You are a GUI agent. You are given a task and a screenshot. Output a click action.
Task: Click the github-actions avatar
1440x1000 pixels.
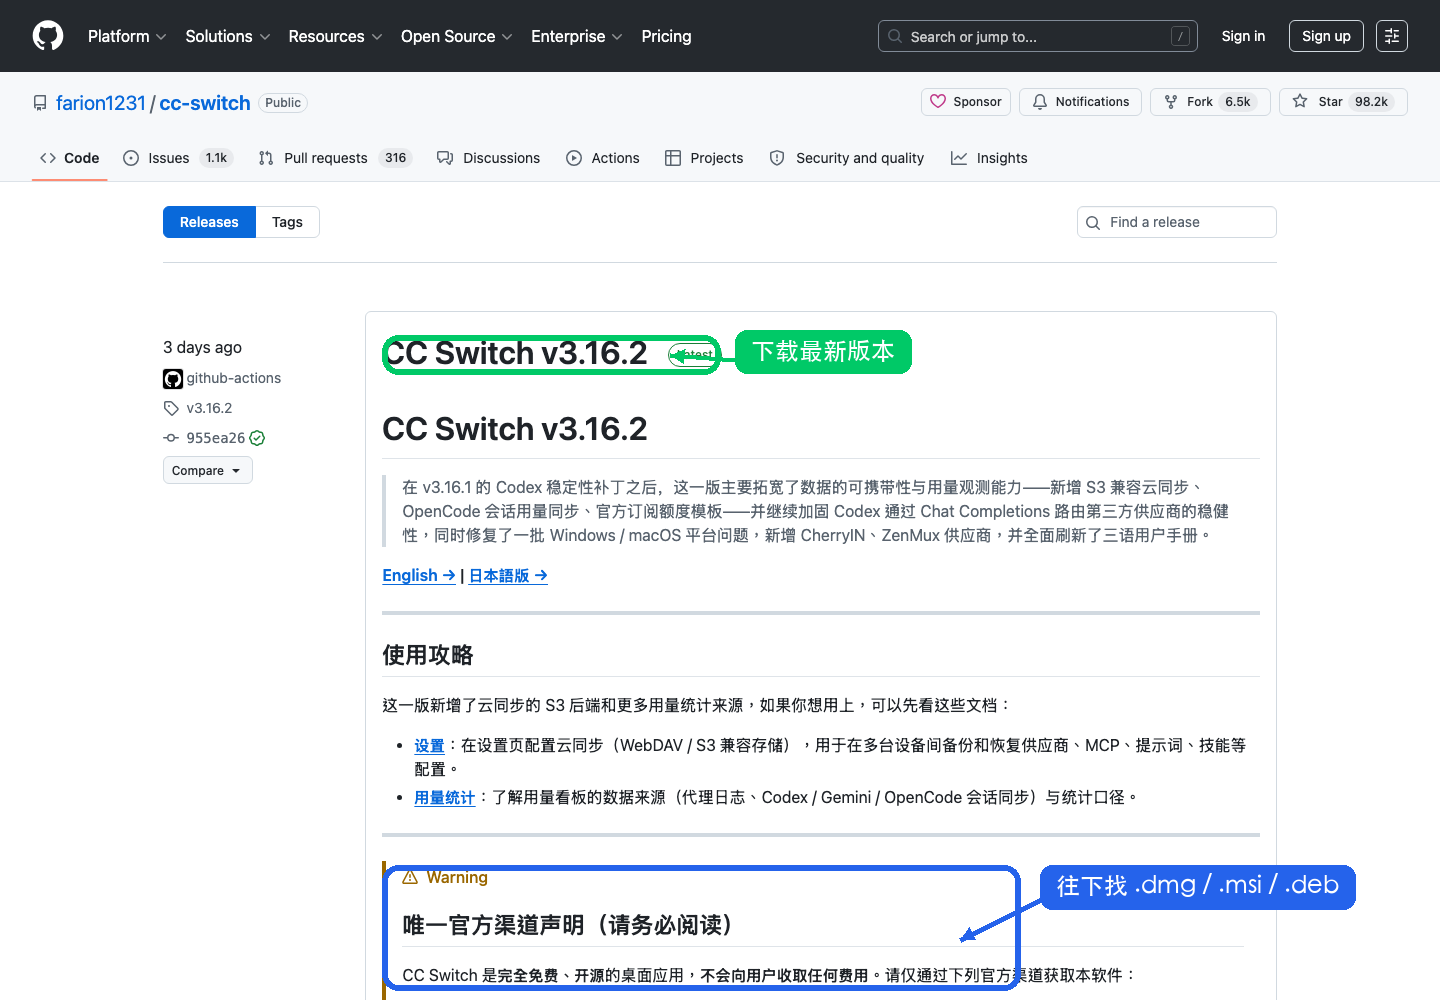pos(173,378)
